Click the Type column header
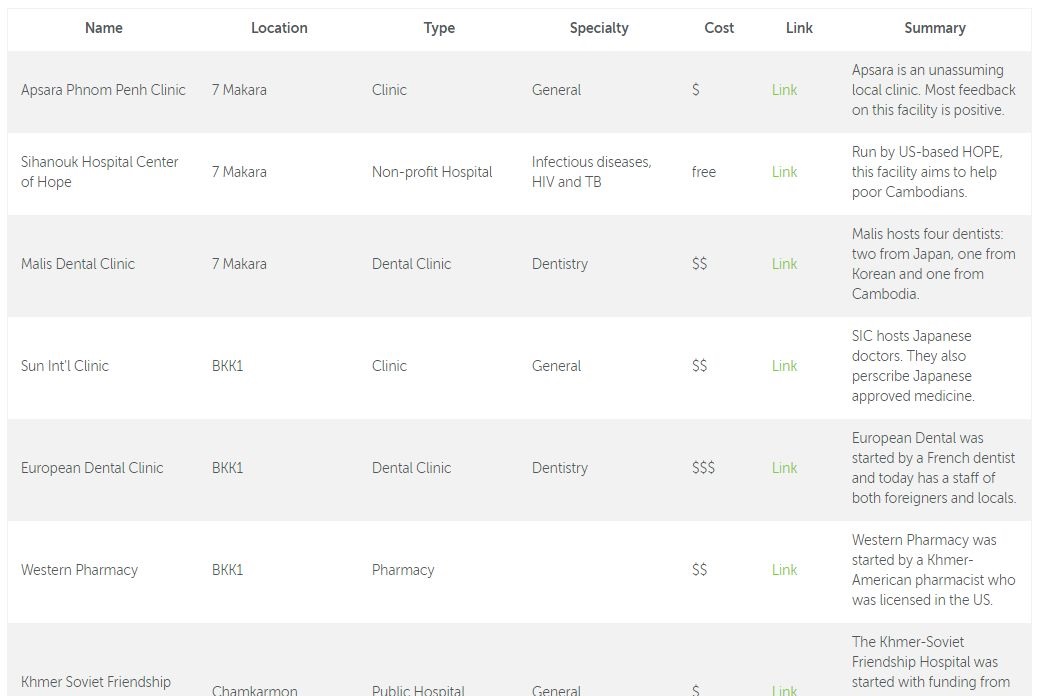This screenshot has width=1038, height=696. [x=439, y=28]
